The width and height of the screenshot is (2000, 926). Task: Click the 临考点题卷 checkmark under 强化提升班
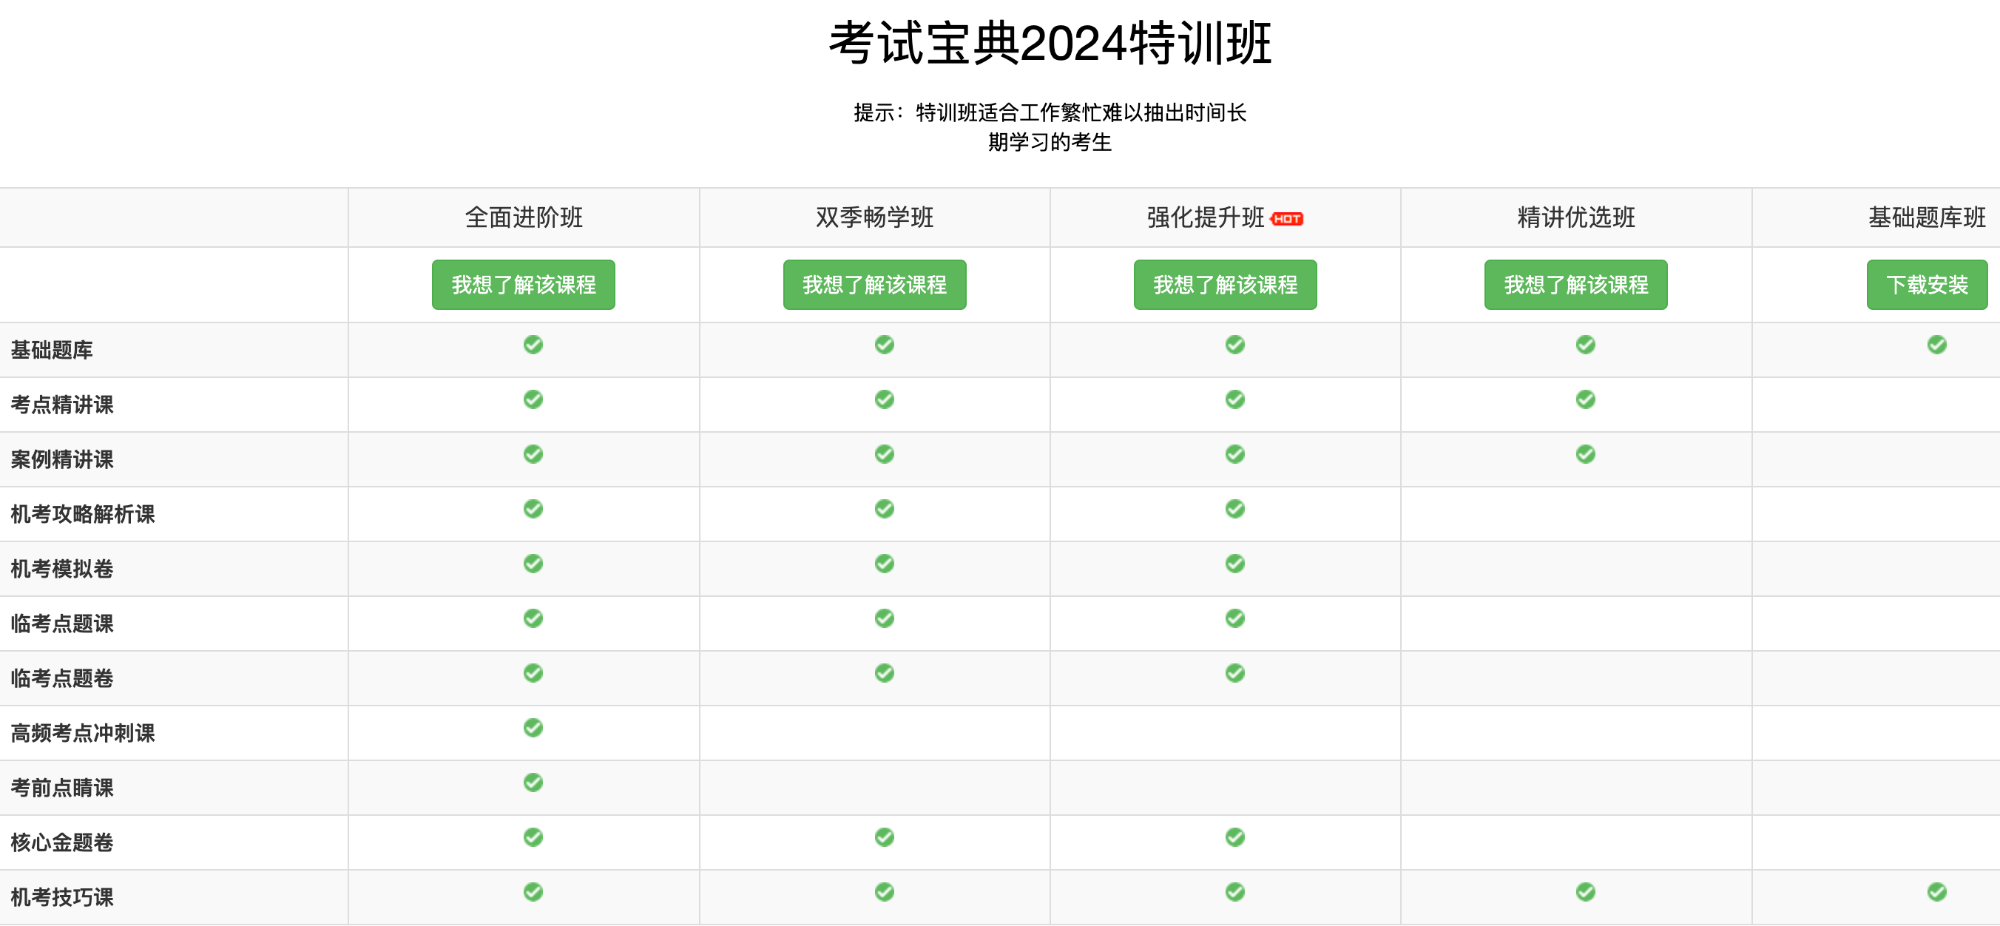point(1234,673)
